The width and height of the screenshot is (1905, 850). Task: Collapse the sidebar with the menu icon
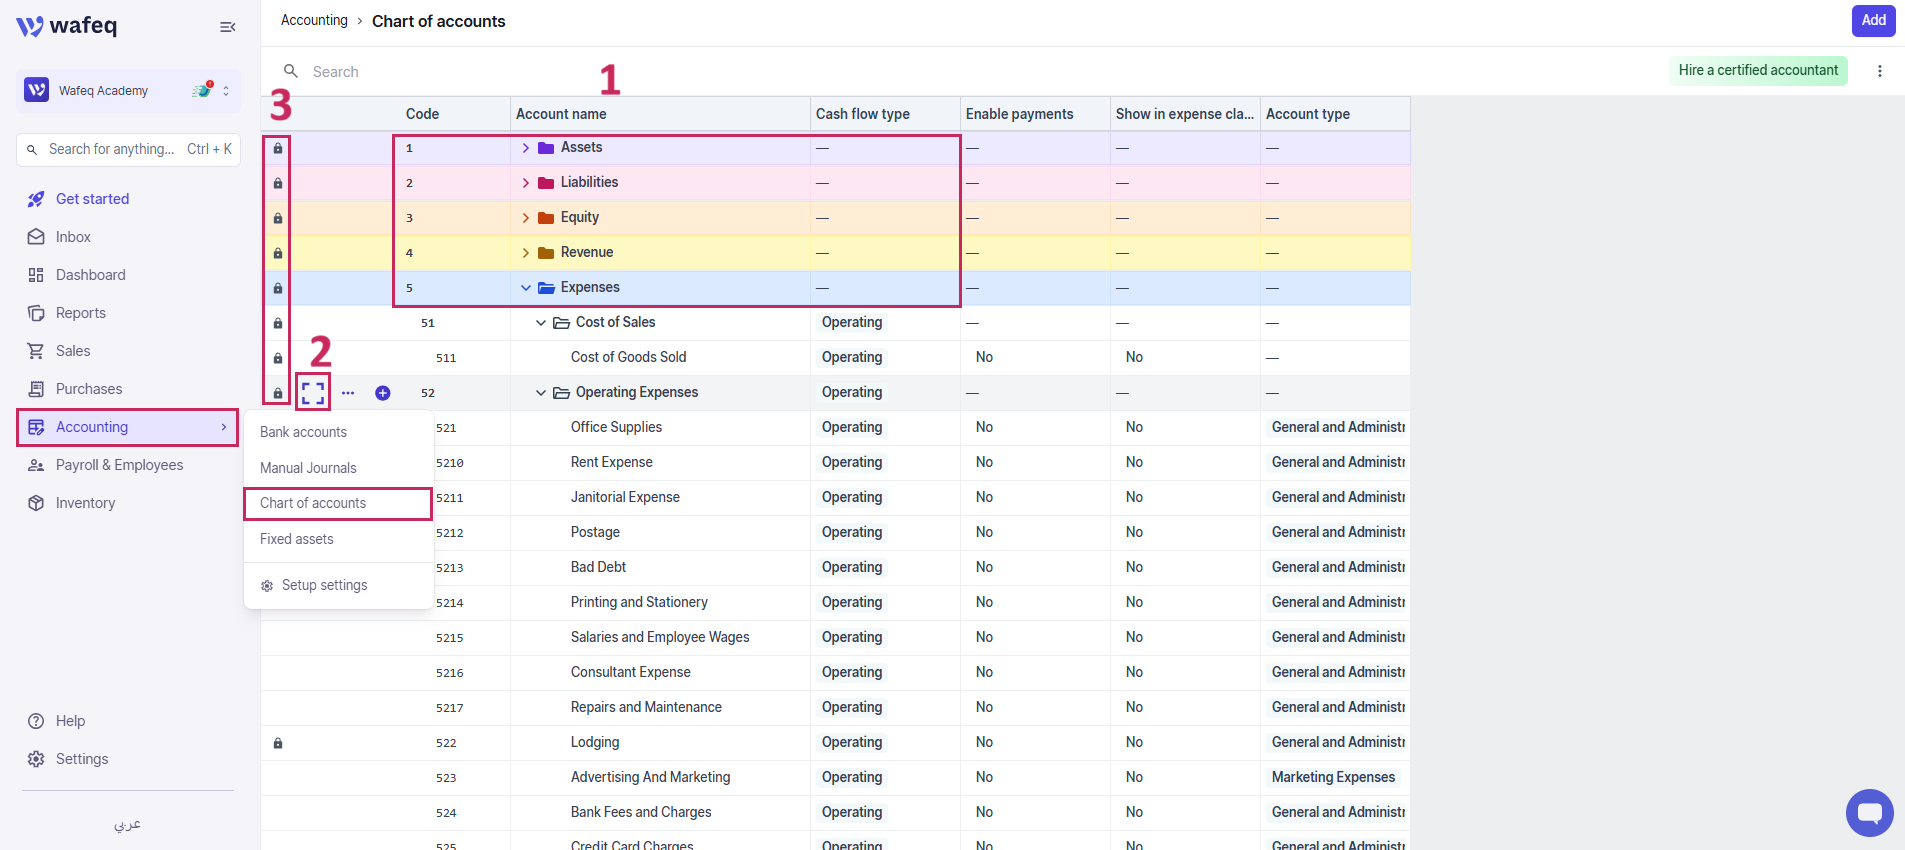228,27
